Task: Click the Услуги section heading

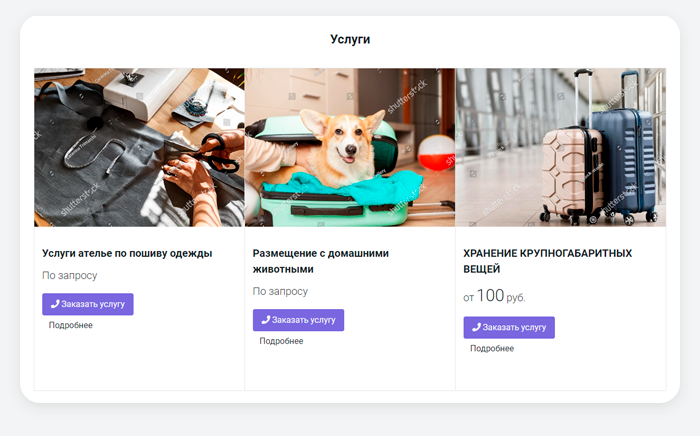Action: point(350,39)
